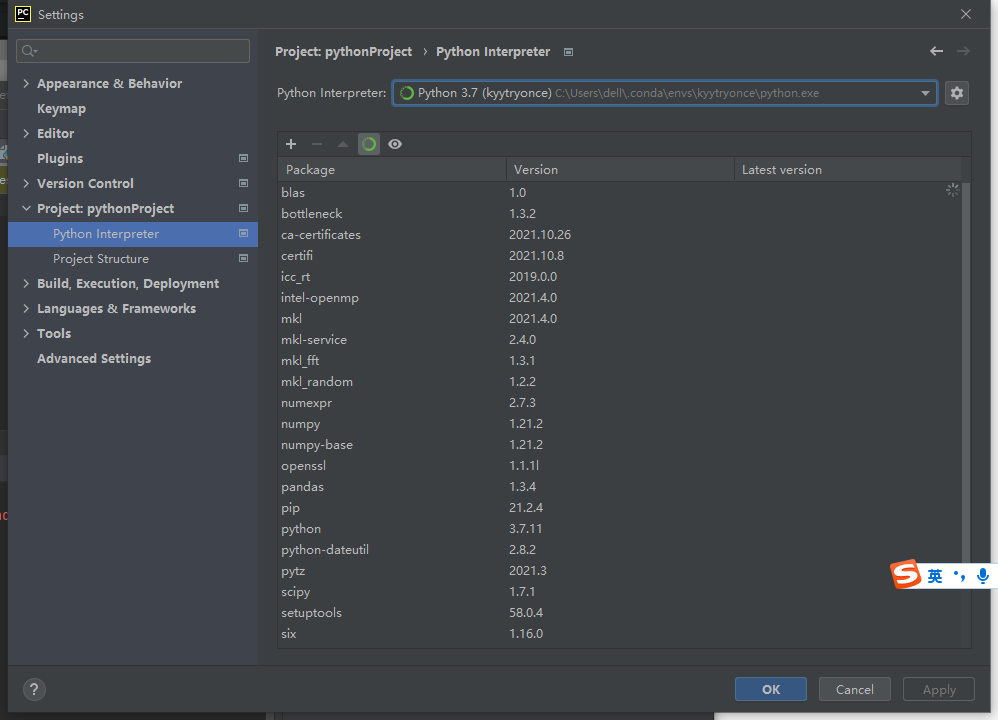Open interpreter settings via the gear icon
This screenshot has width=998, height=720.
(956, 92)
